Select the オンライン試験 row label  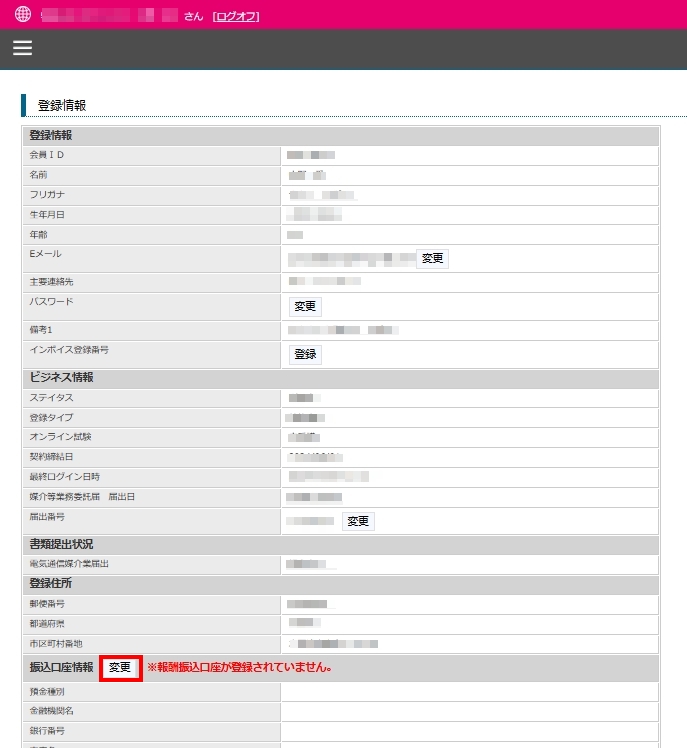coord(61,437)
